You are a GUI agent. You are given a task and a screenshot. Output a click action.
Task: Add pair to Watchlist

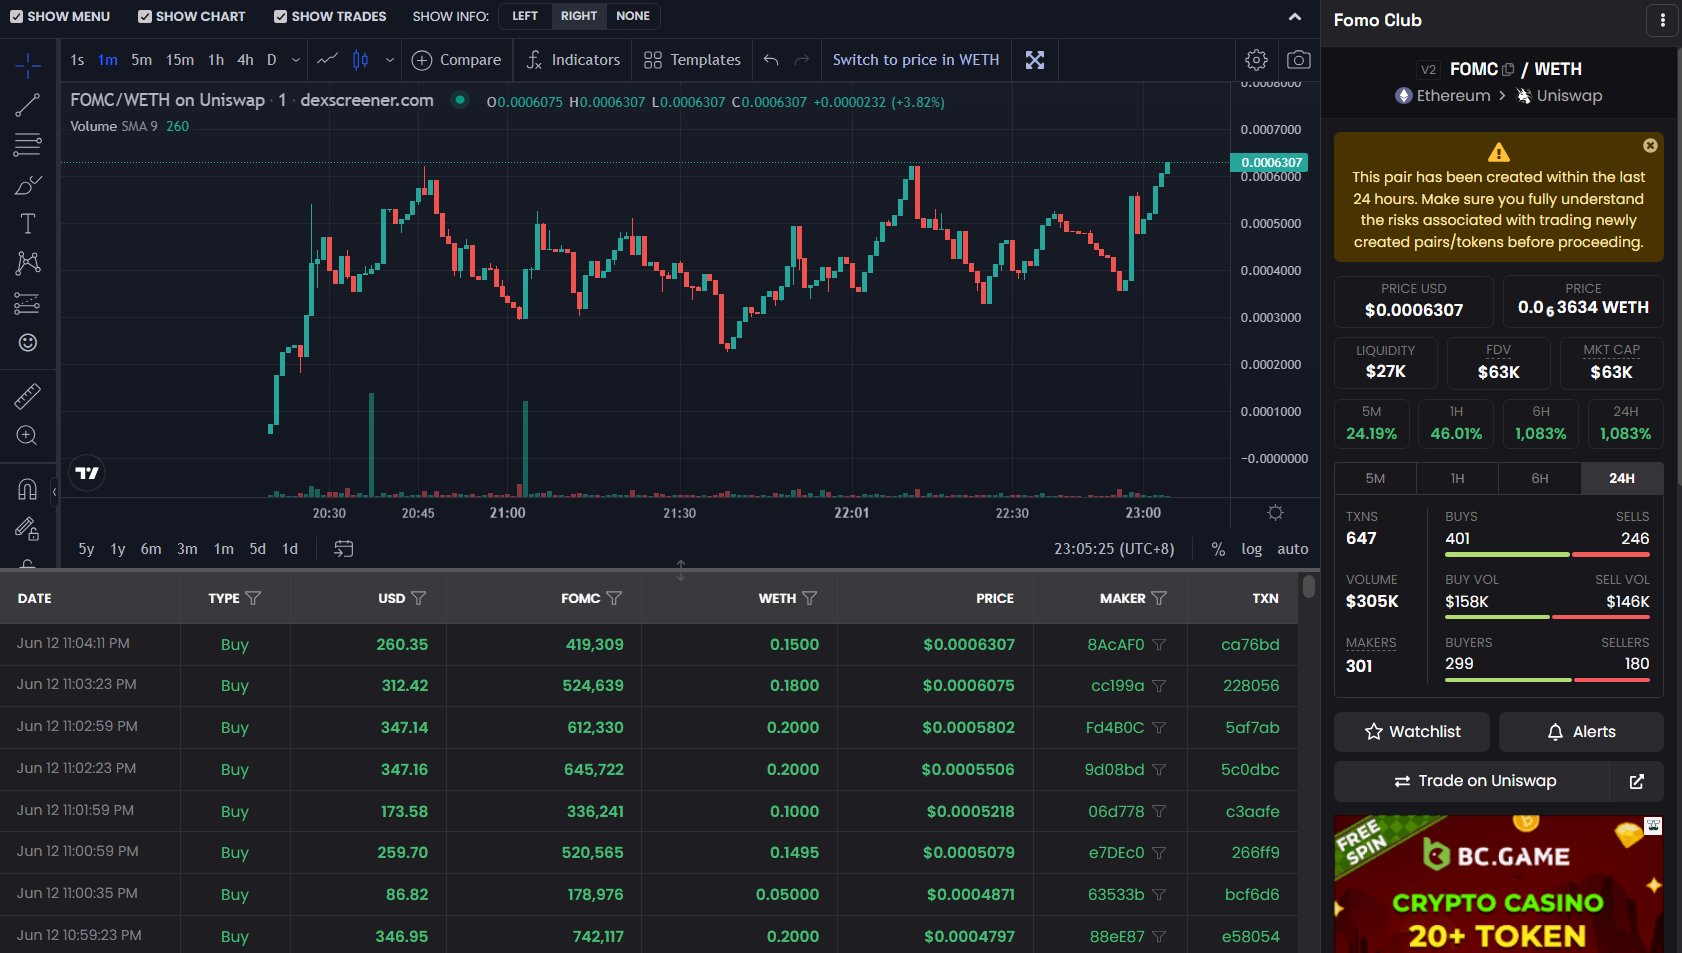click(x=1411, y=731)
